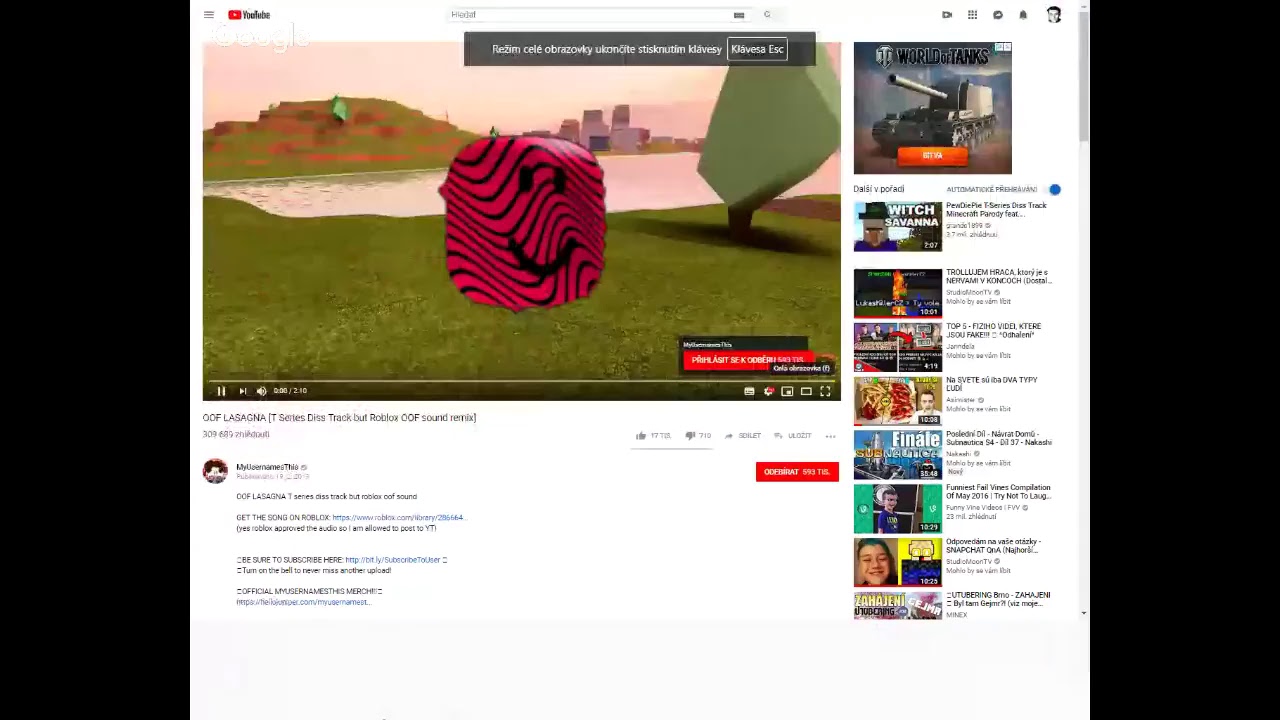Viewport: 1280px width, 720px height.
Task: Open the Poslední Díl - Návrat Domů title
Action: click(999, 438)
